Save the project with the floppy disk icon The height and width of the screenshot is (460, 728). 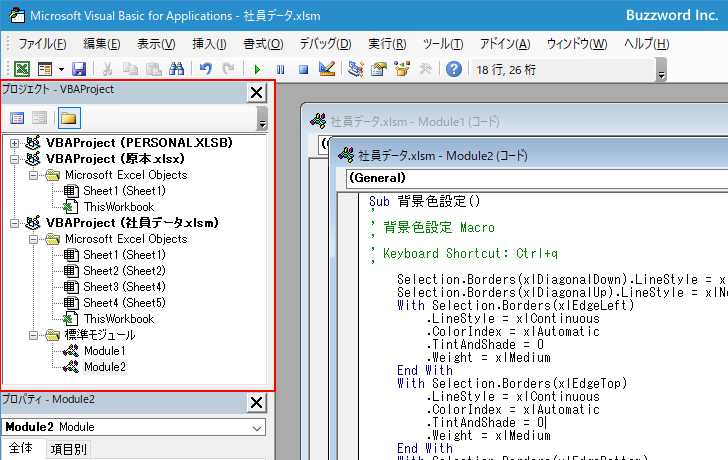(x=79, y=69)
